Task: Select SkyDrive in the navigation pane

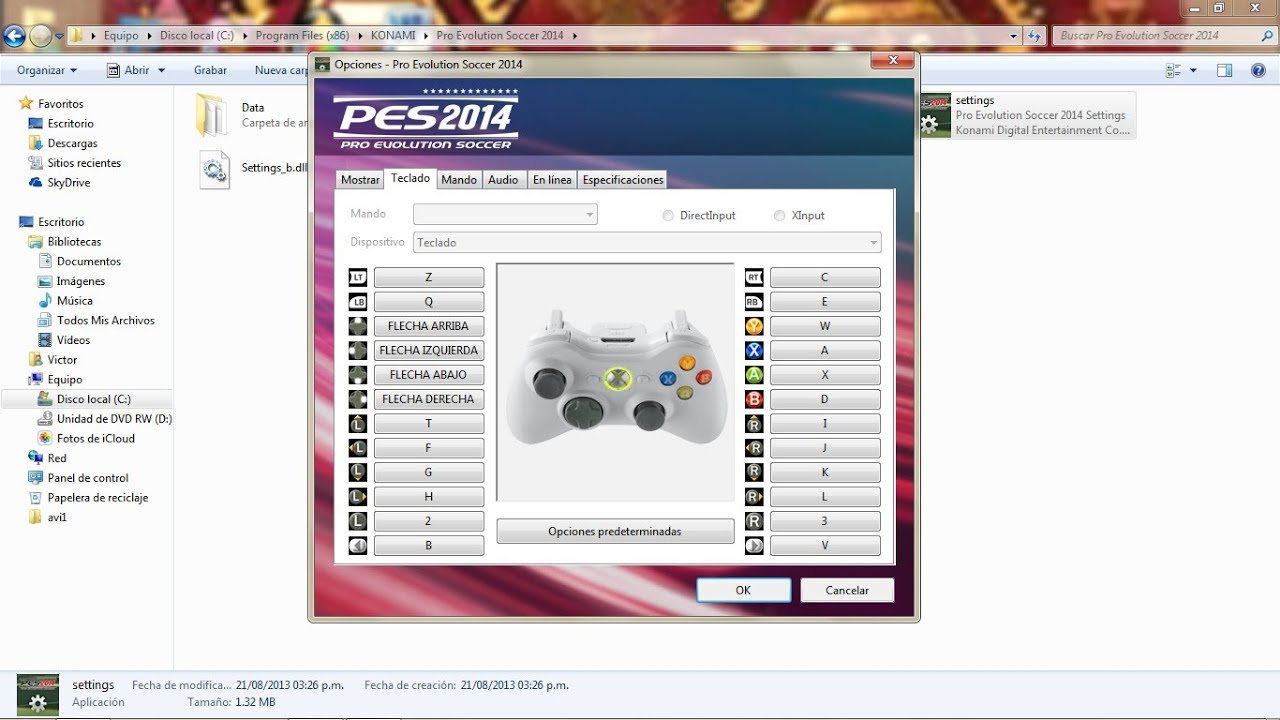Action: tap(68, 182)
